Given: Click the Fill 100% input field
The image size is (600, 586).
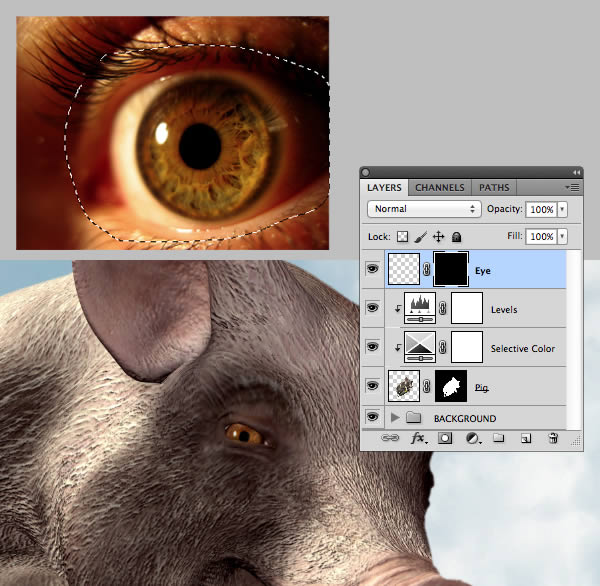Looking at the screenshot, I should point(541,236).
